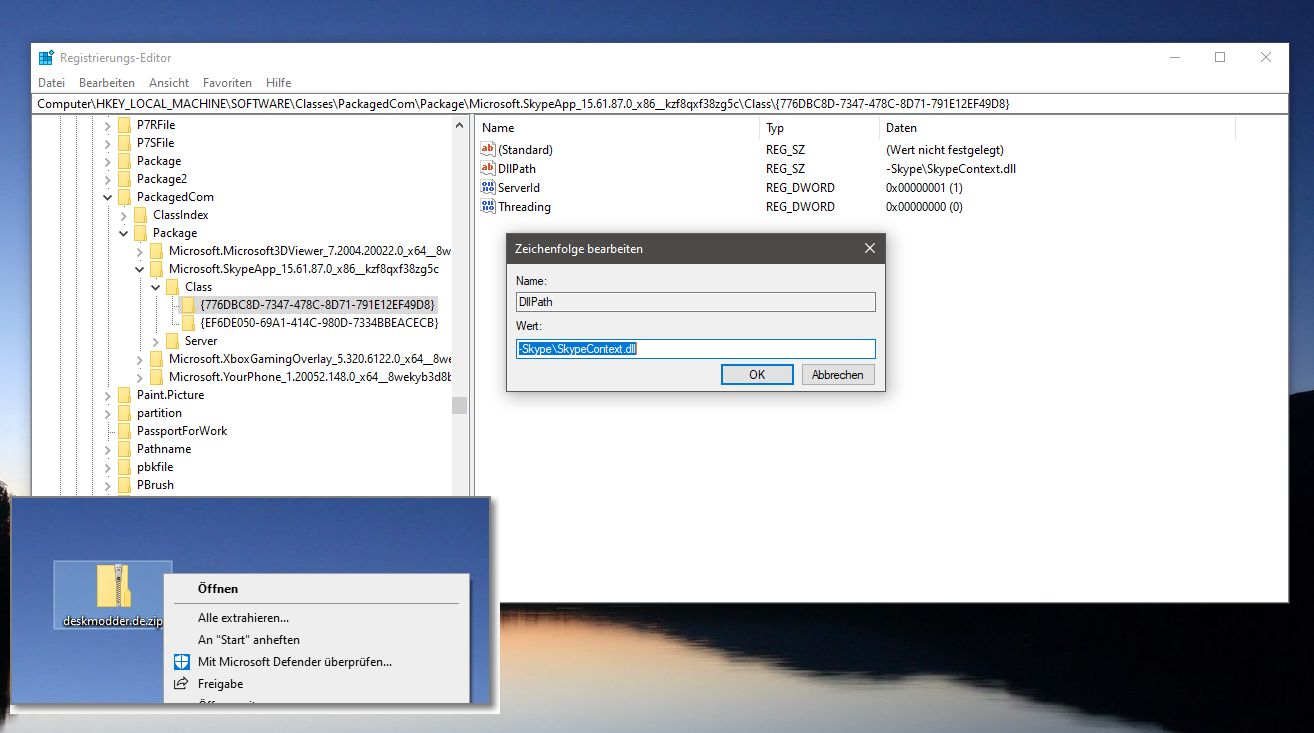Image resolution: width=1314 pixels, height=733 pixels.
Task: Click the Microsoft.Microsoft3DViewer folder icon
Action: (156, 251)
